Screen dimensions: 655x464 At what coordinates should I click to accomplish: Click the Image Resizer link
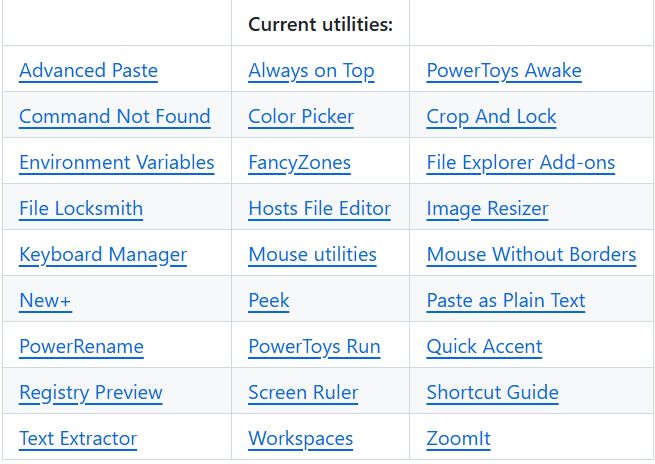coord(487,209)
